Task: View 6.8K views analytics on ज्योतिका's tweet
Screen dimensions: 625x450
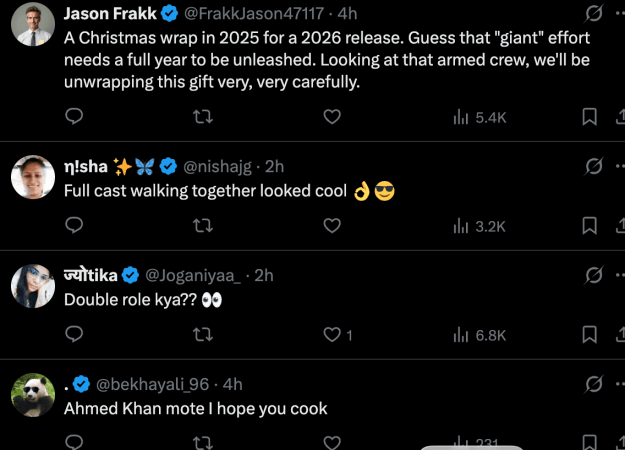Action: tap(480, 335)
